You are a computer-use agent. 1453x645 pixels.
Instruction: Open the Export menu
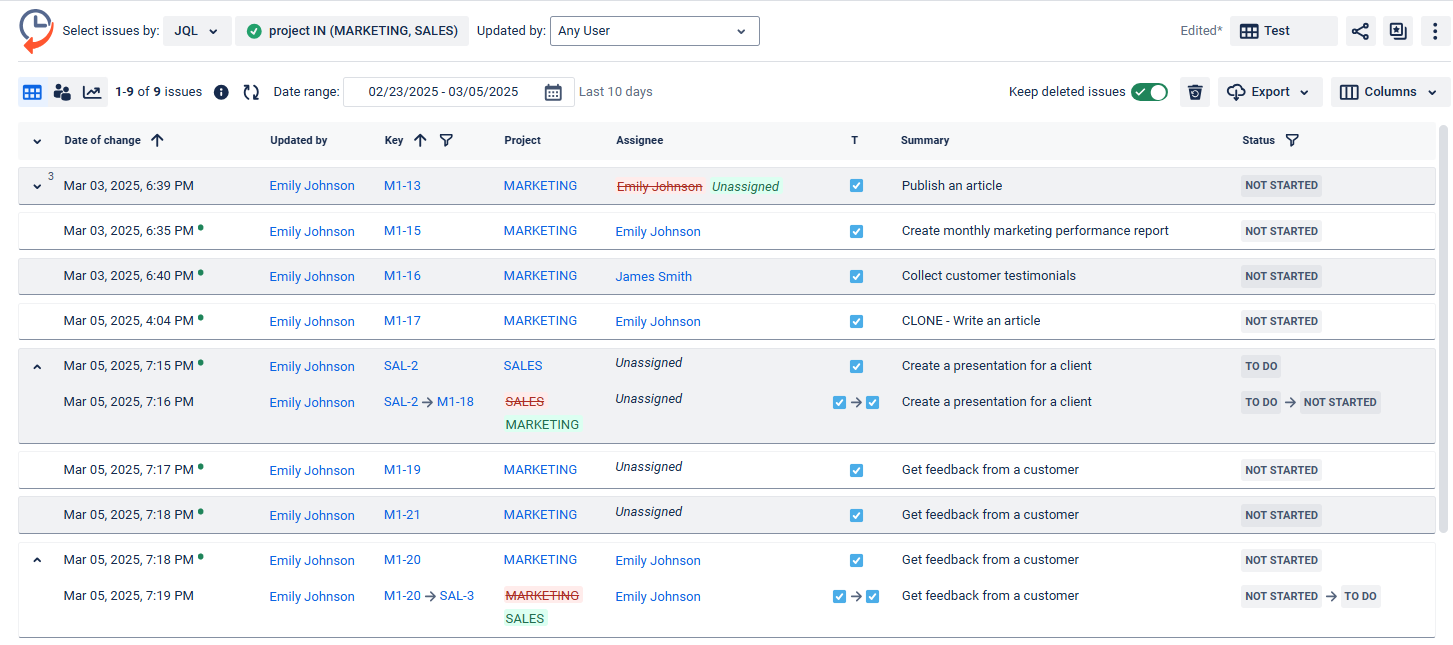pyautogui.click(x=1270, y=92)
